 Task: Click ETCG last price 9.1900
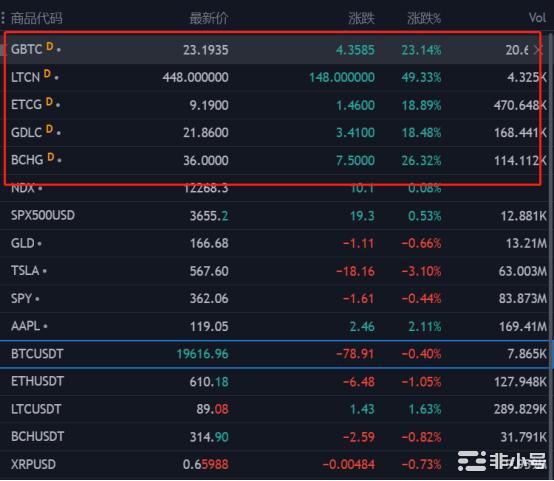[x=209, y=105]
